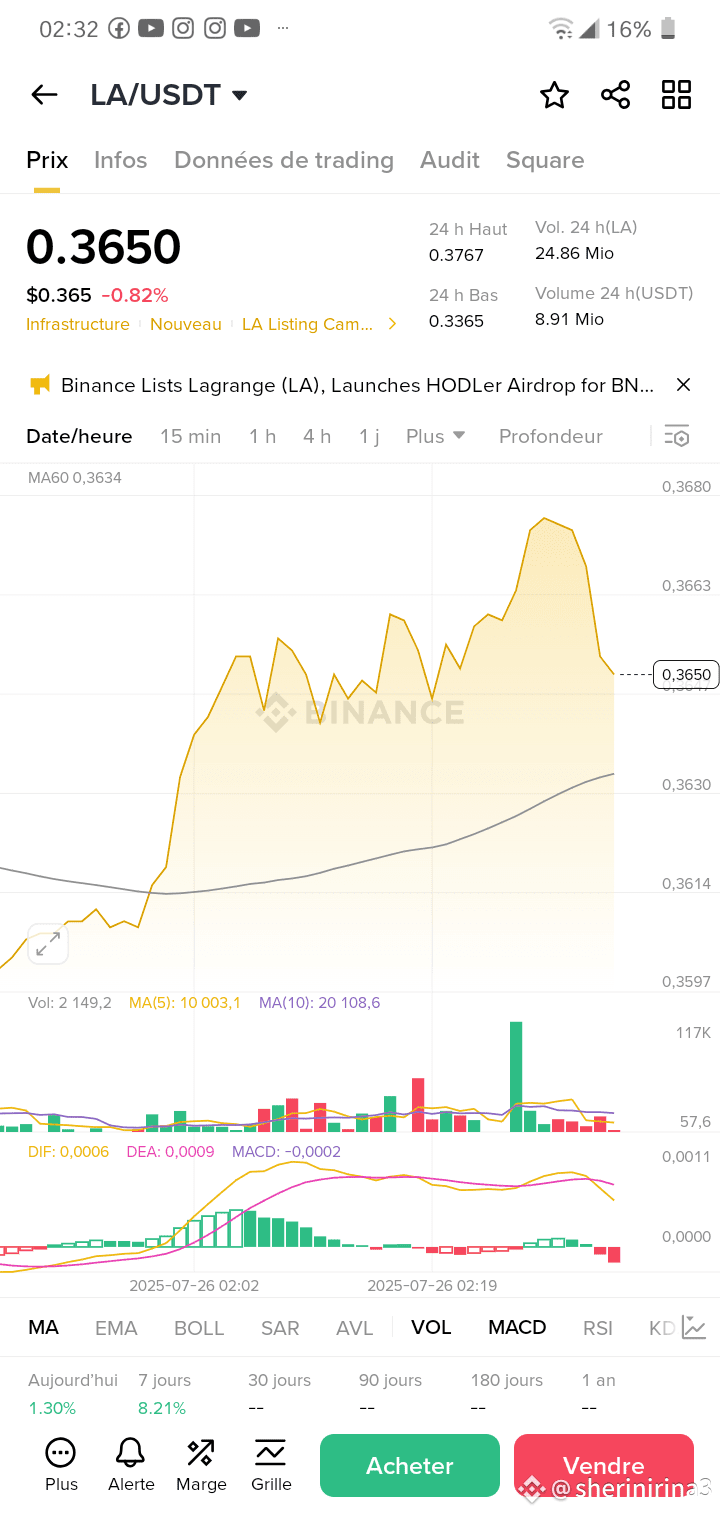
Task: Set a price alert with Alerte bell
Action: pos(131,1465)
